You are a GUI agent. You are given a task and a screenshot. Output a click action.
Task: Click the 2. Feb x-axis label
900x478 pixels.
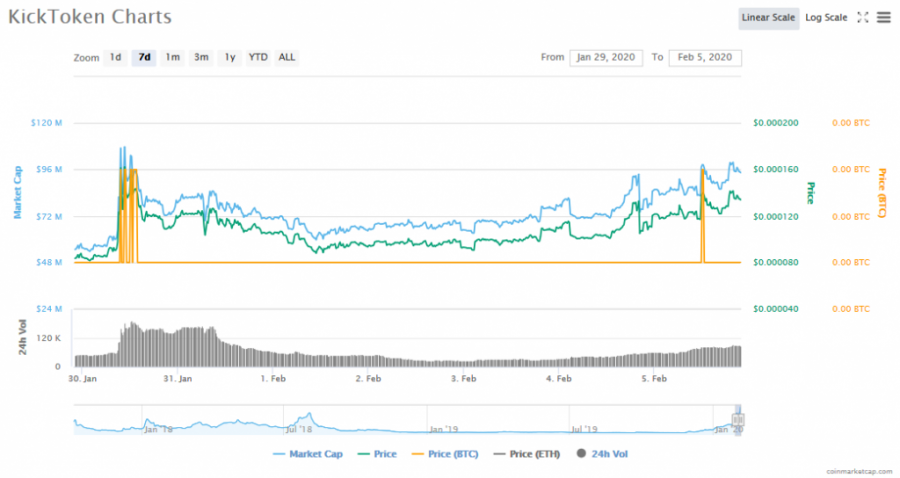coord(368,379)
